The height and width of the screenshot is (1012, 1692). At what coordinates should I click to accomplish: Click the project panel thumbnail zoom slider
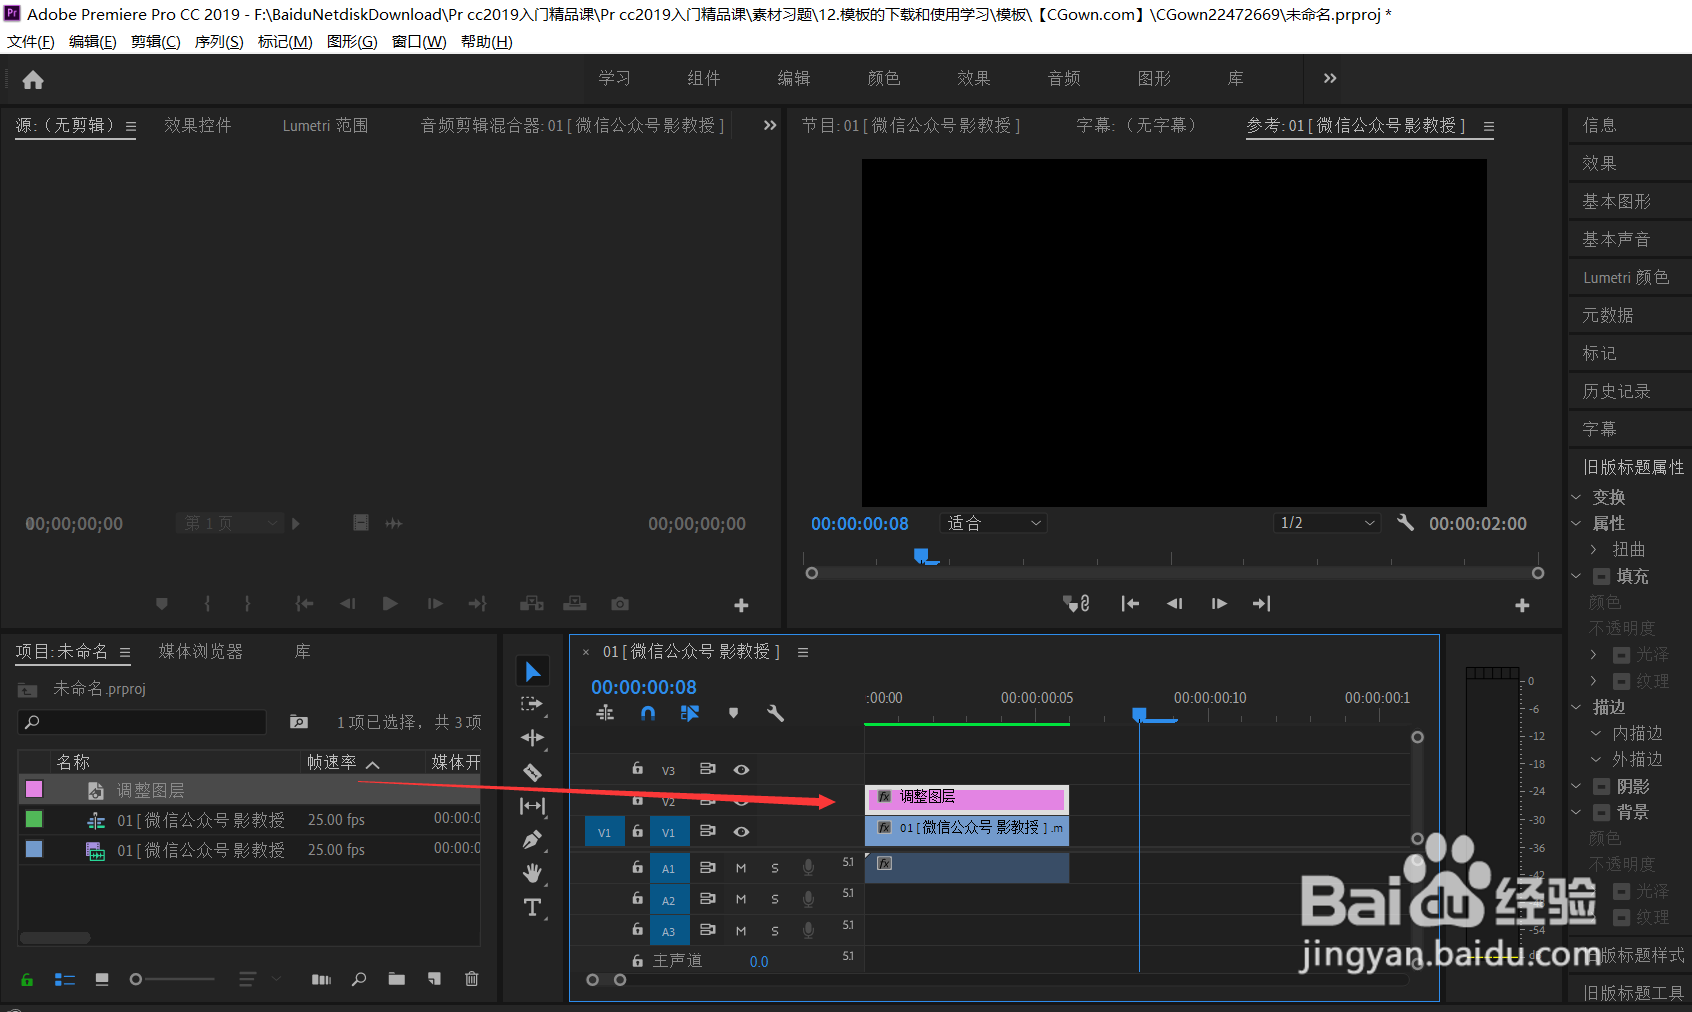[x=172, y=979]
